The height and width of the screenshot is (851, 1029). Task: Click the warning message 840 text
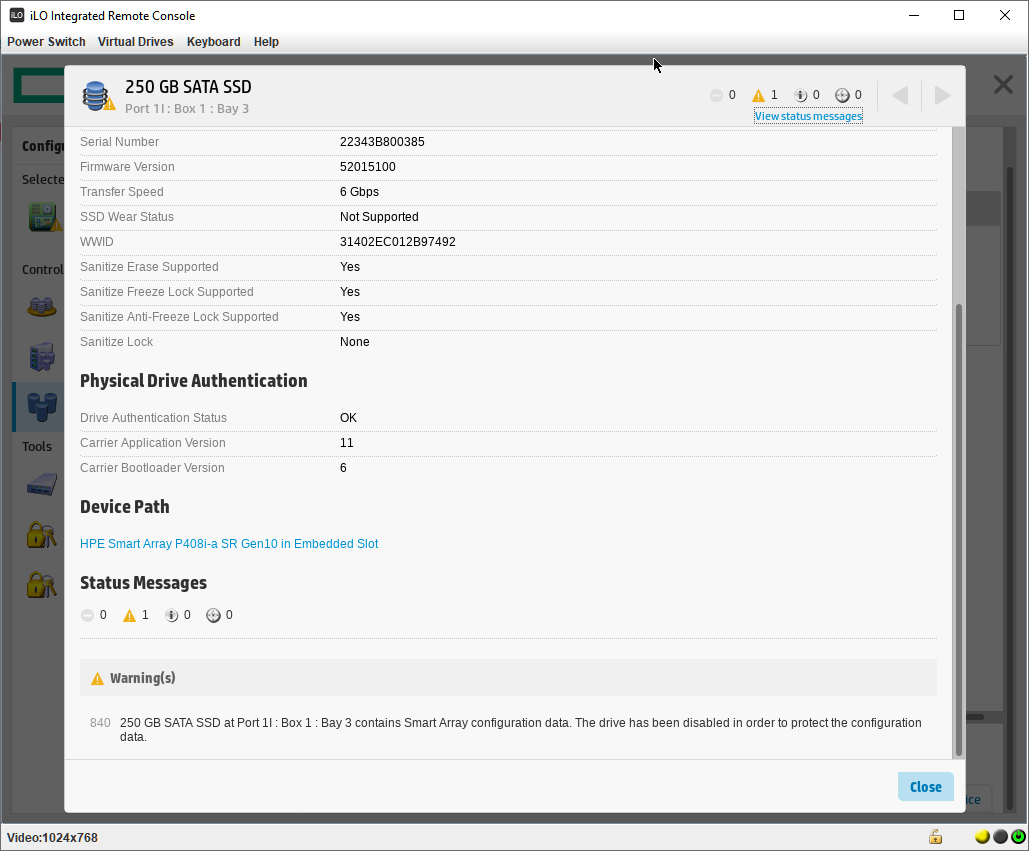pyautogui.click(x=520, y=730)
